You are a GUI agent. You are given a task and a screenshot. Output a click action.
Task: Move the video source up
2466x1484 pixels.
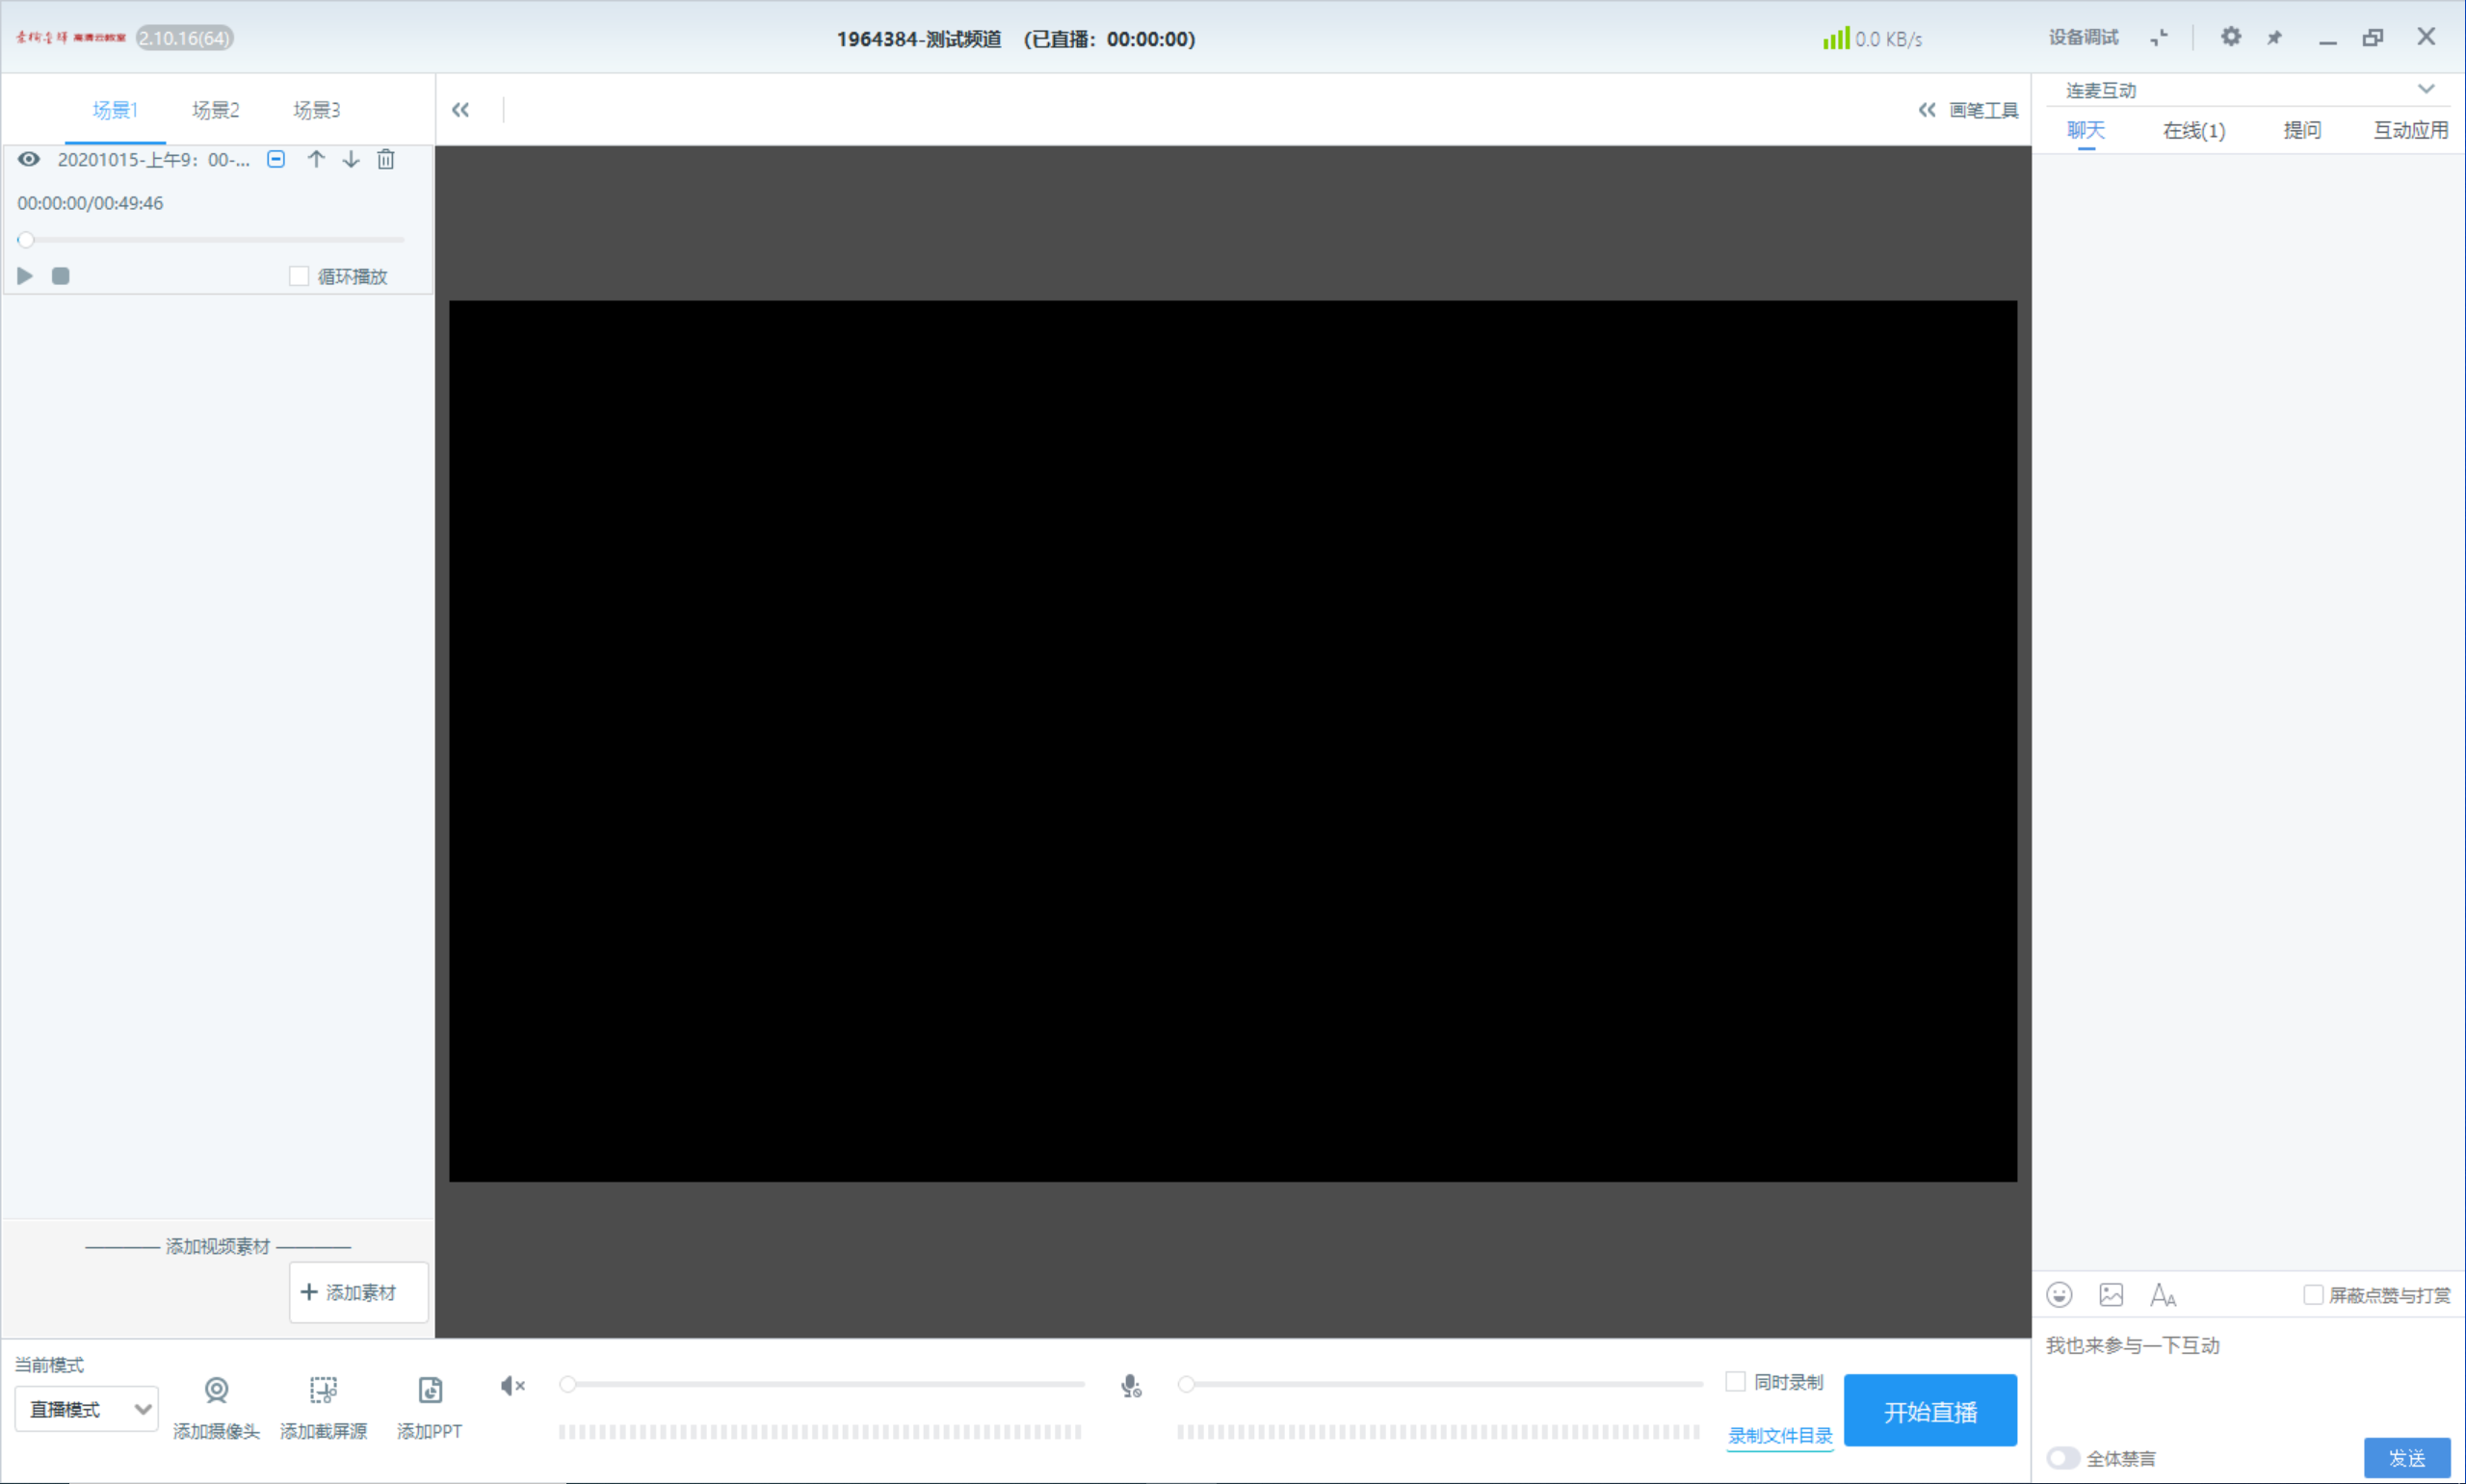click(x=316, y=159)
